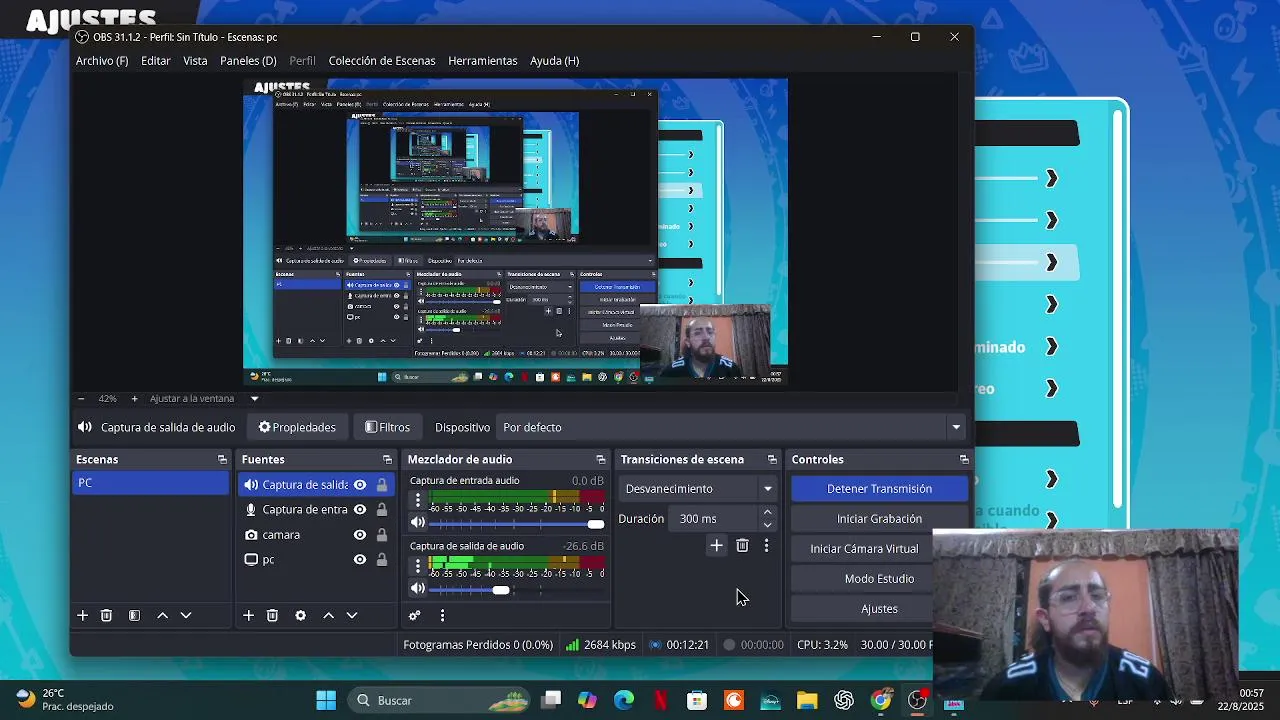Open Desvanecimiento transition dropdown
1280x720 pixels.
pyautogui.click(x=699, y=489)
